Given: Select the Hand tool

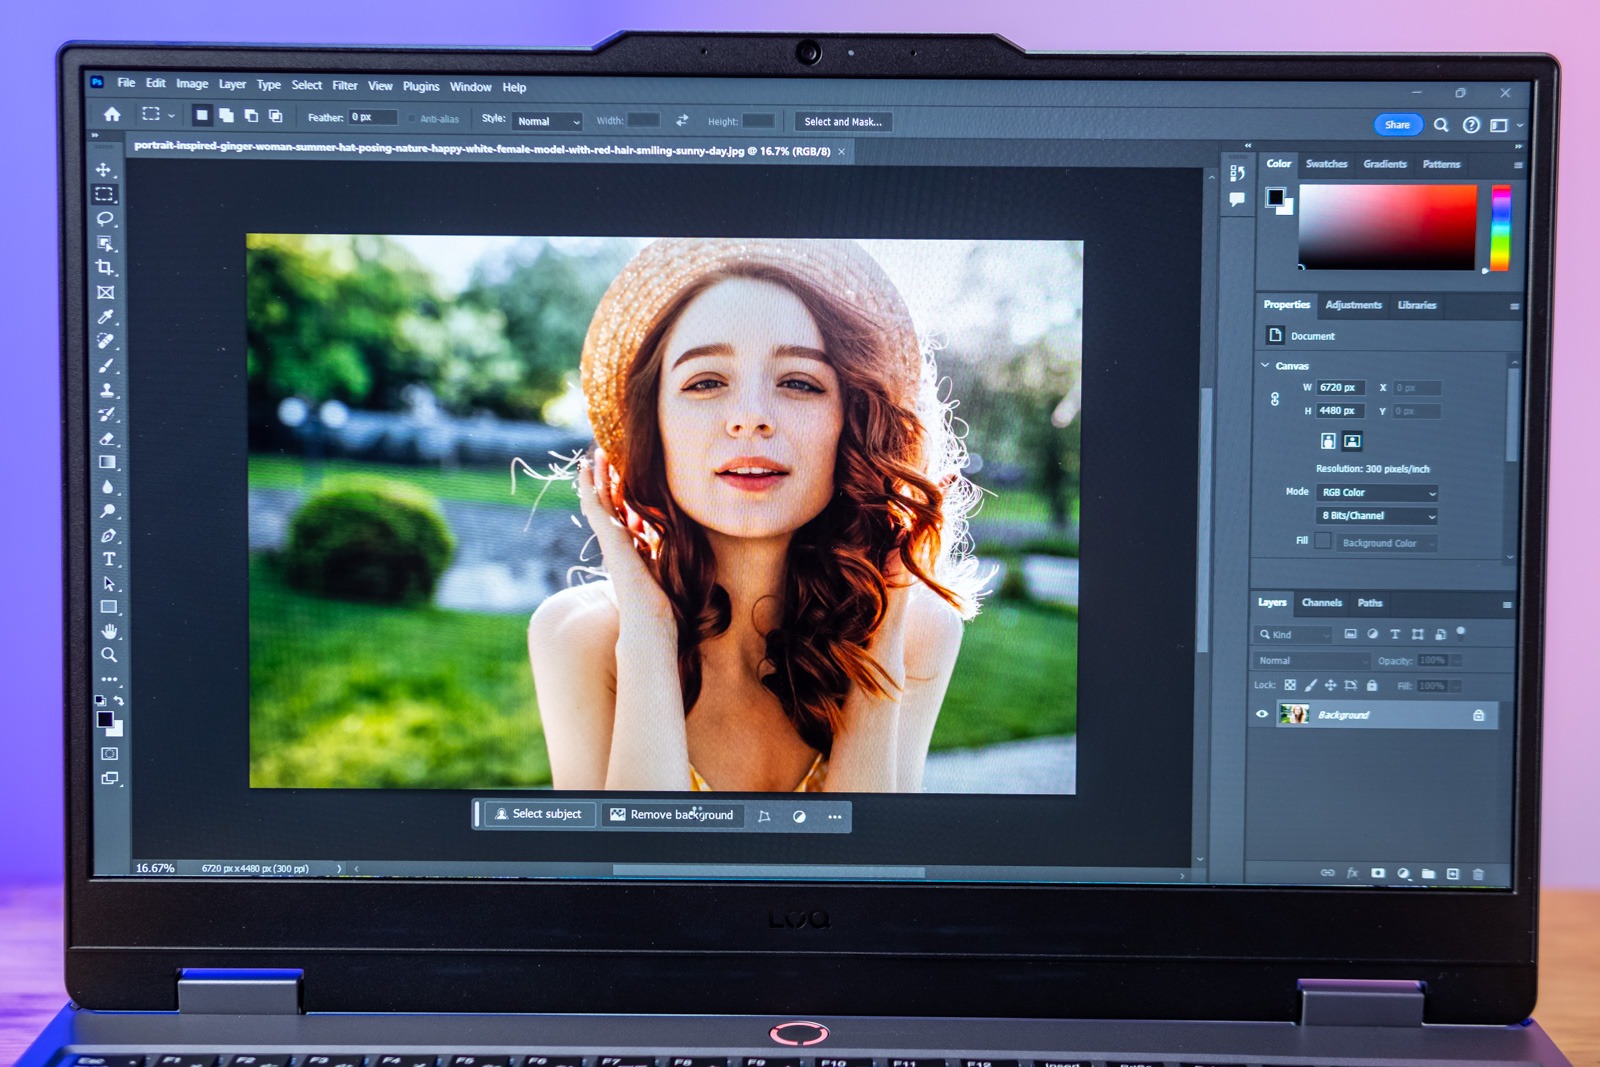Looking at the screenshot, I should point(109,631).
